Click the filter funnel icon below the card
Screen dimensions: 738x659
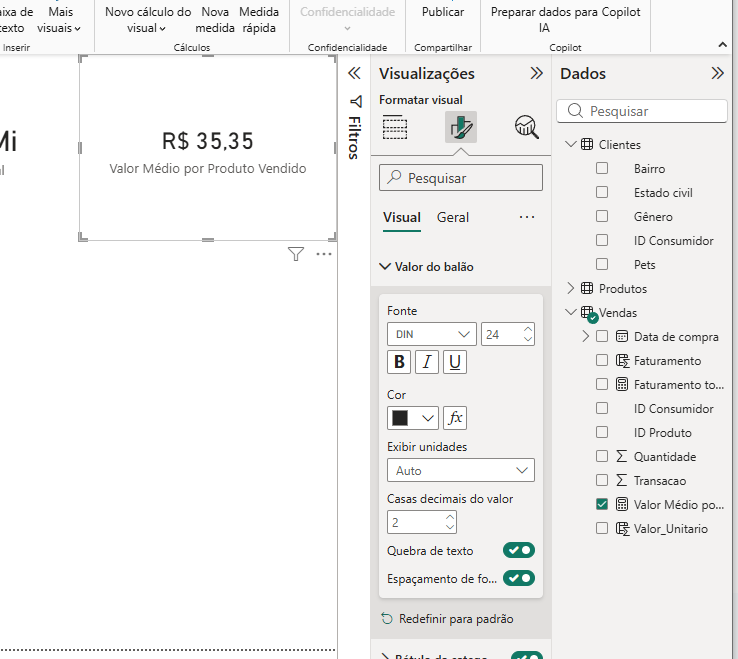pyautogui.click(x=296, y=255)
